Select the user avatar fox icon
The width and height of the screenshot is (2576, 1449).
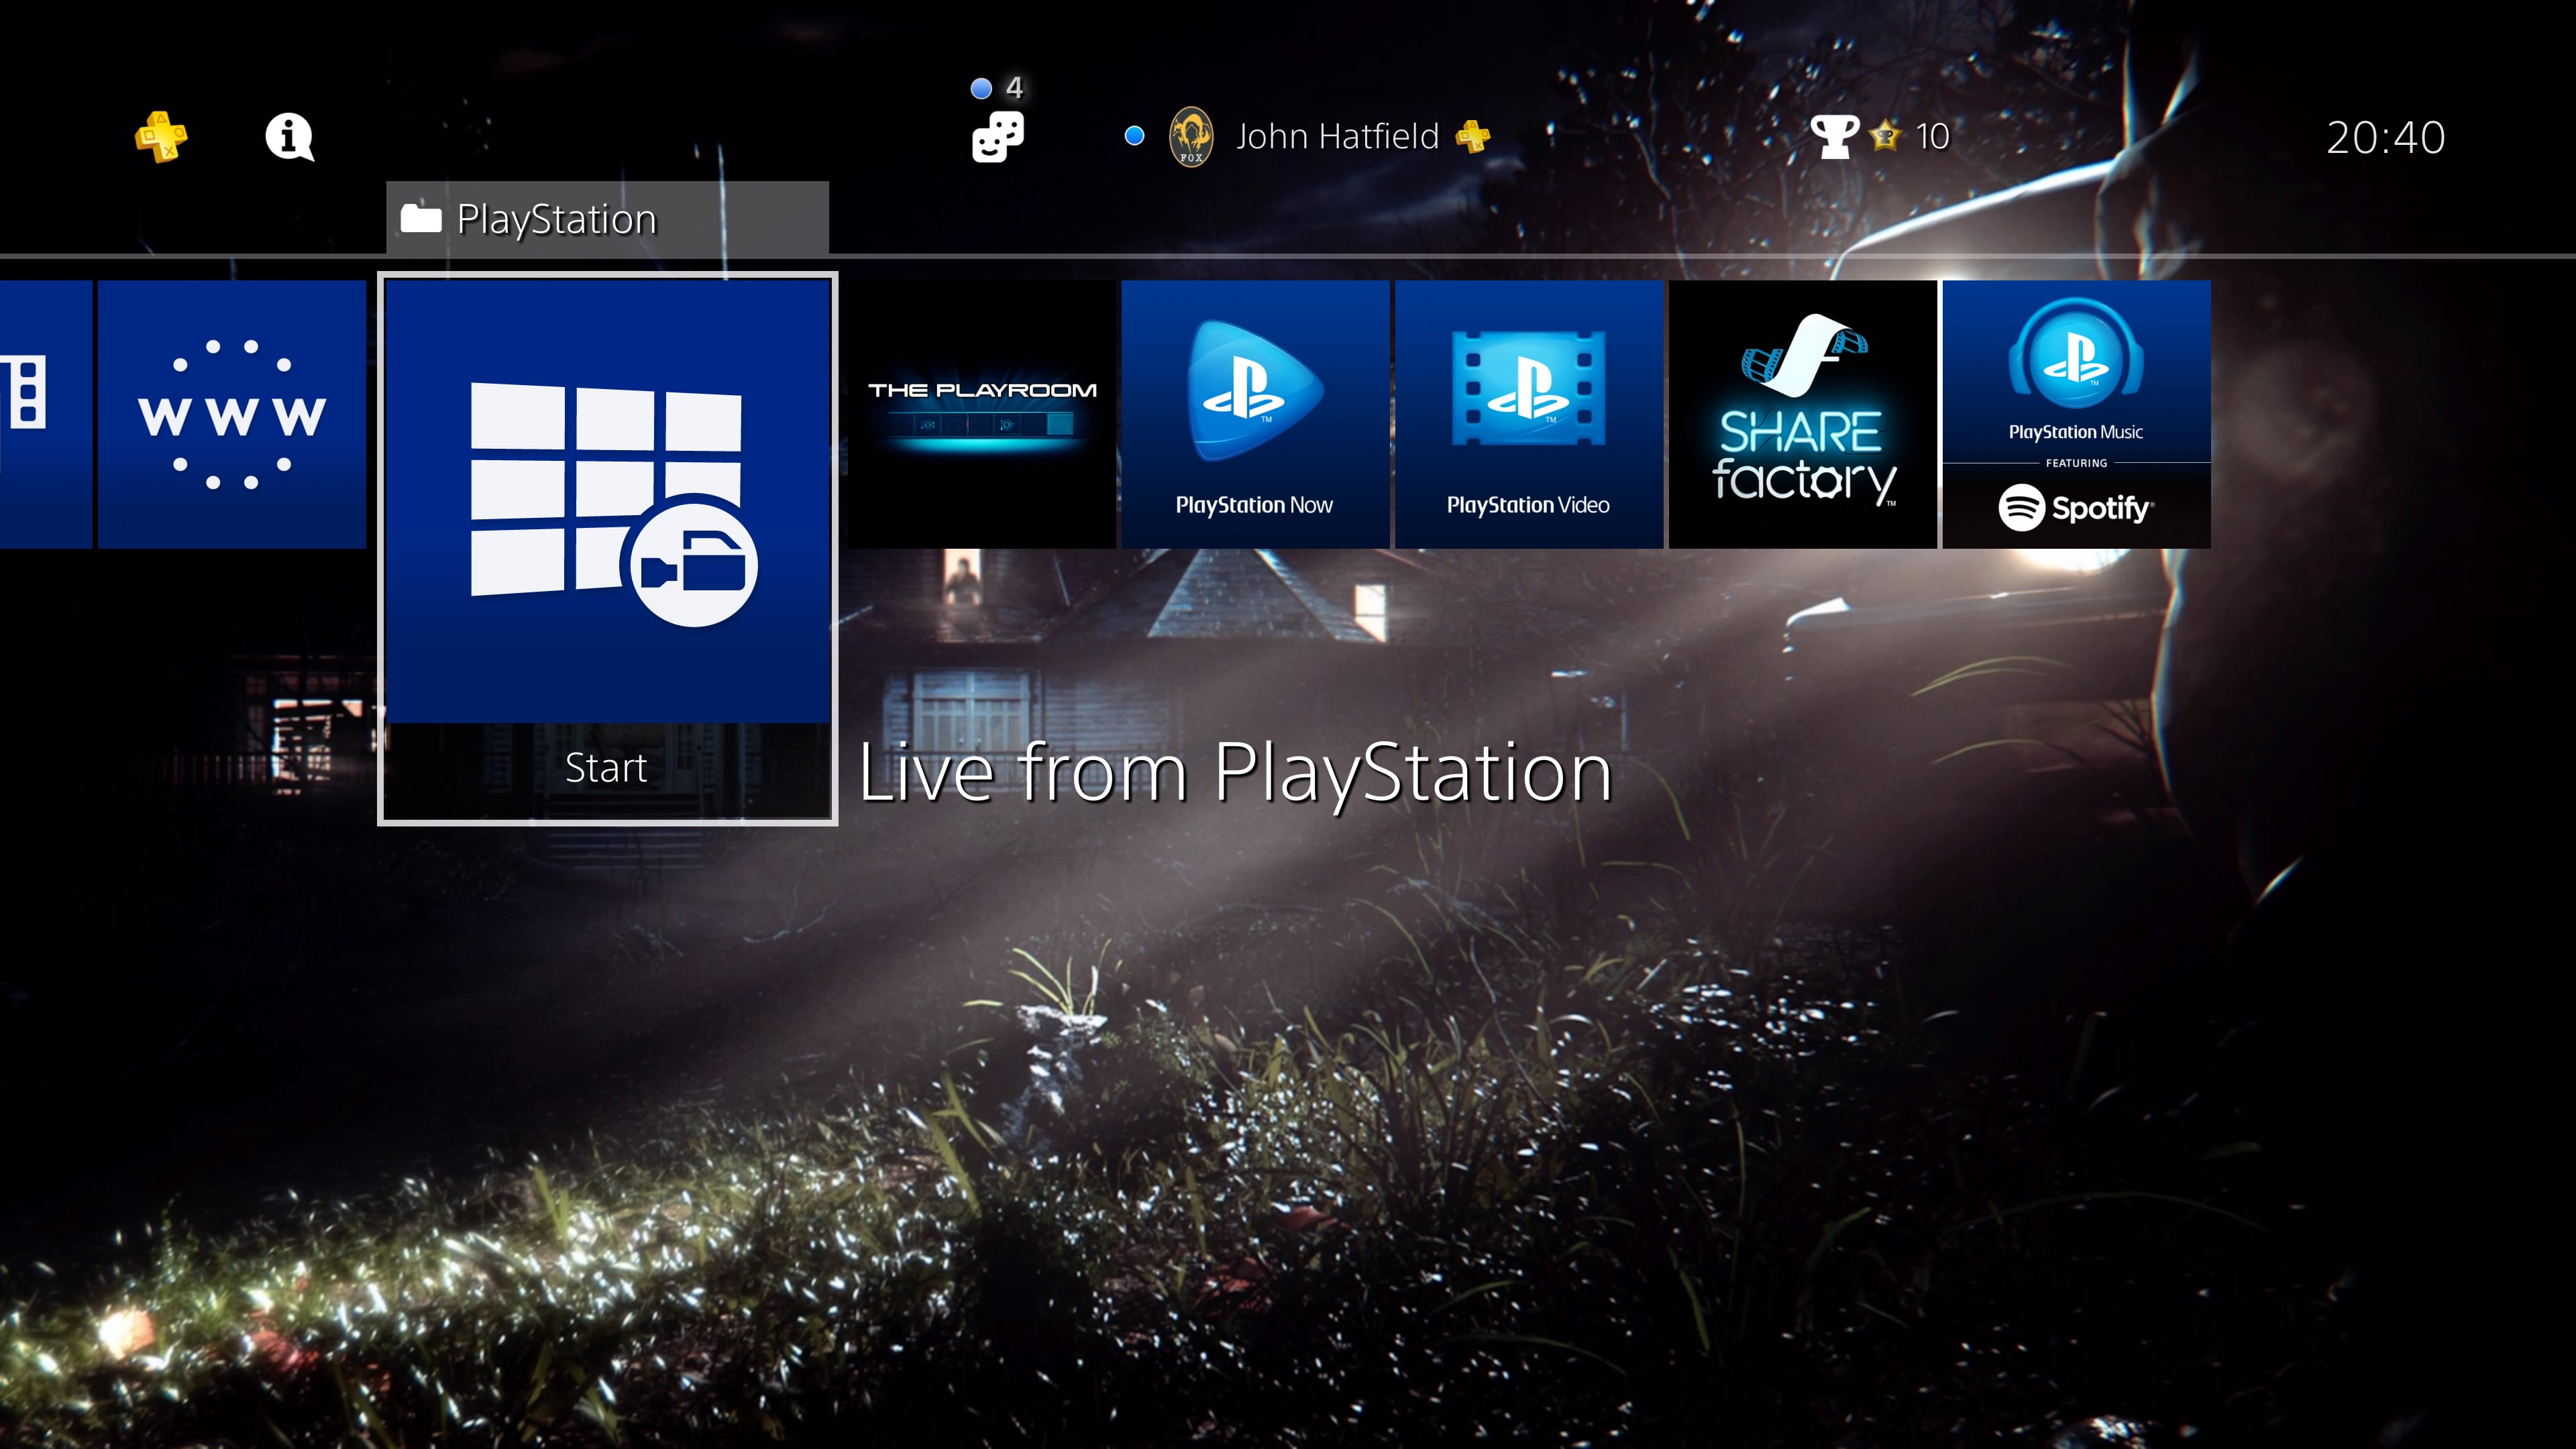(1189, 136)
